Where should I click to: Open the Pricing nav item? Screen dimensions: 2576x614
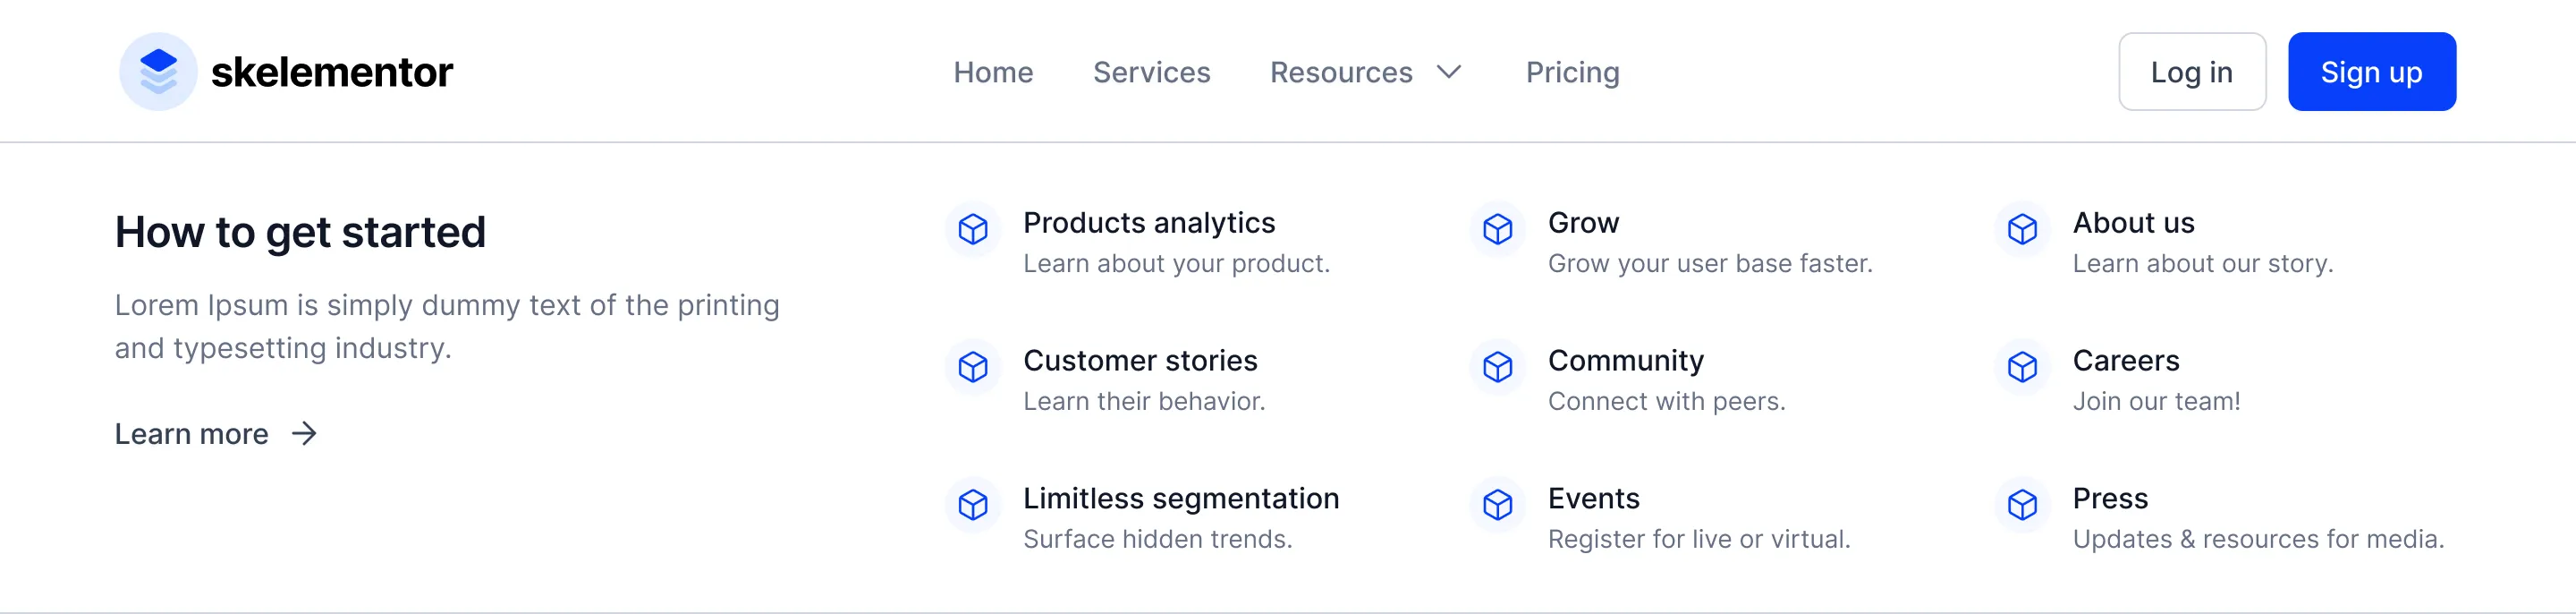(x=1572, y=73)
